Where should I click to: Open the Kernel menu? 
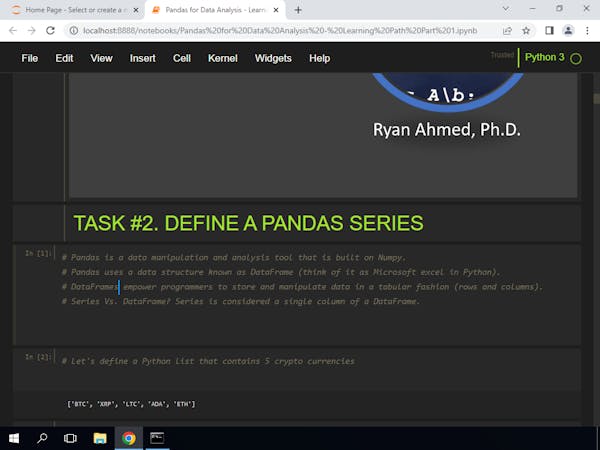222,58
